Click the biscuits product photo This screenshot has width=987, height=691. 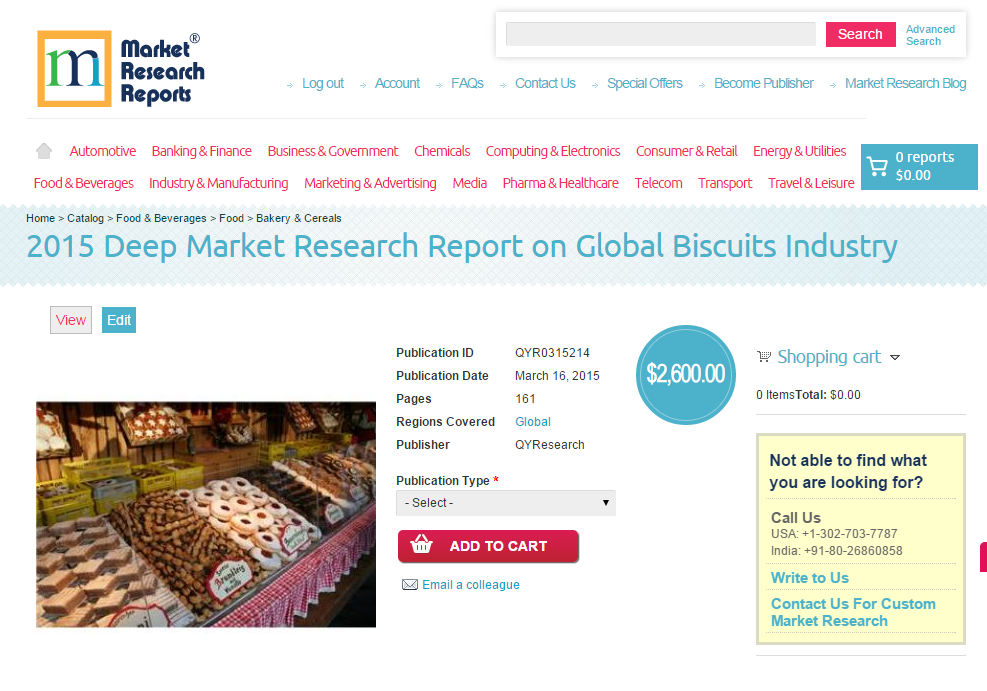[x=205, y=514]
